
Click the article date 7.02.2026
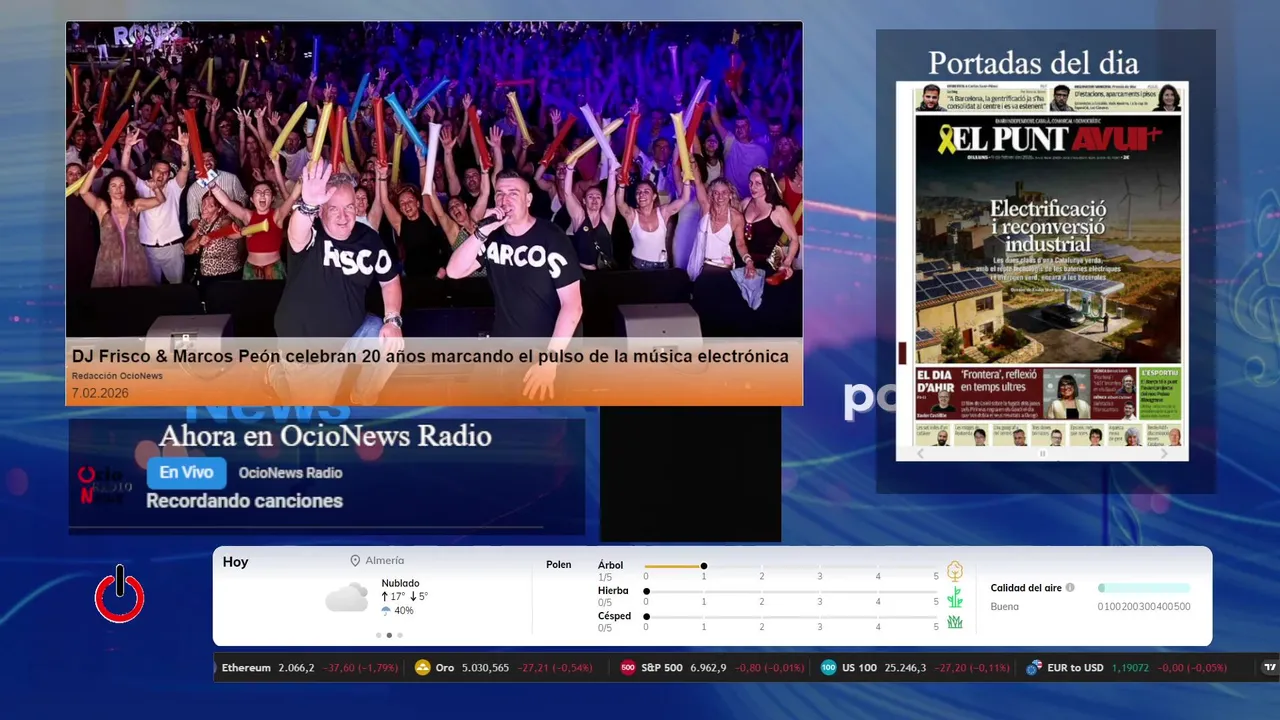pos(100,393)
